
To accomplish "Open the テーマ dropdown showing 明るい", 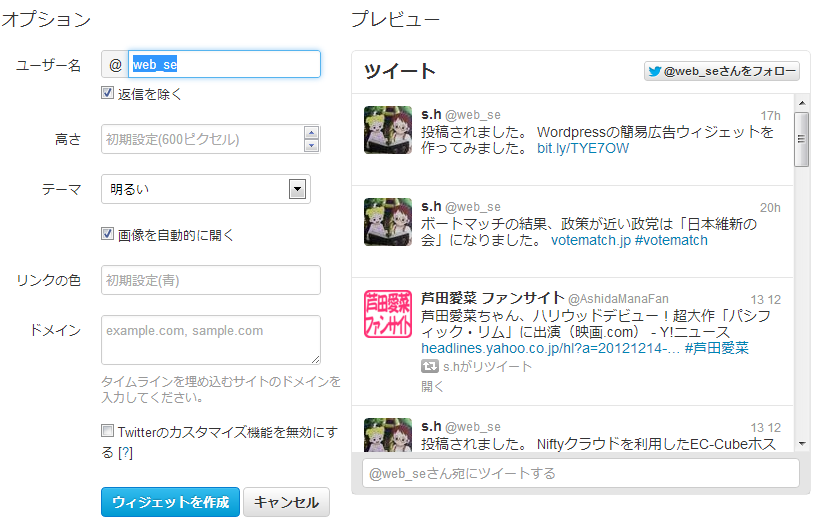I will coord(206,189).
